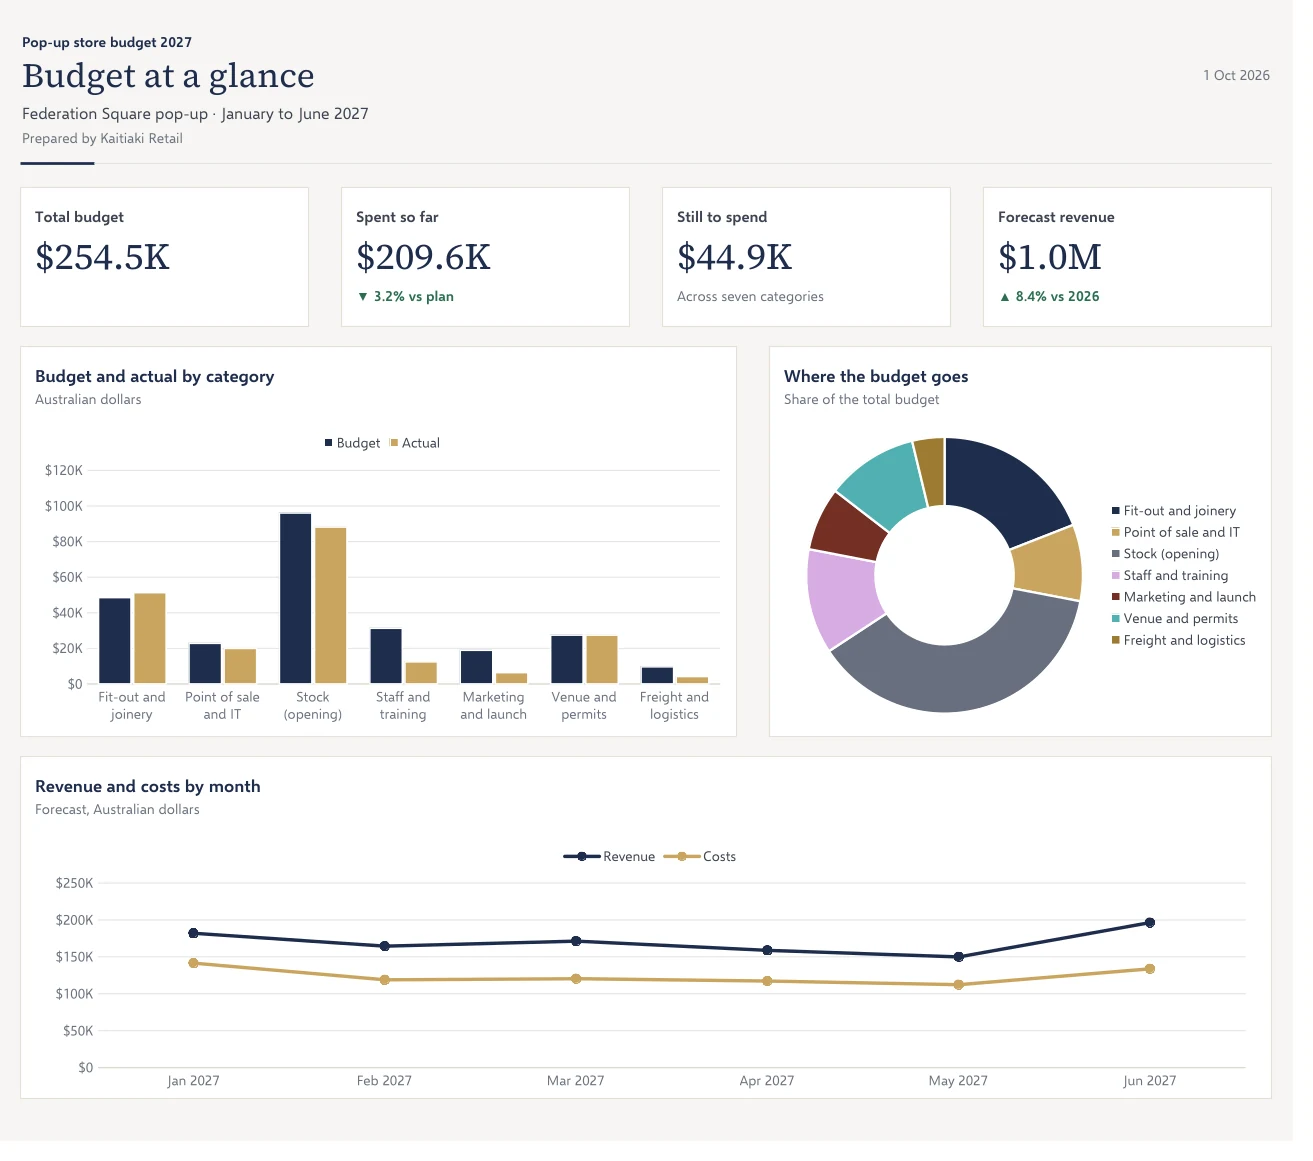Click the '1 Oct 2026' date
Screen dimensions: 1313x1161
(x=1237, y=76)
